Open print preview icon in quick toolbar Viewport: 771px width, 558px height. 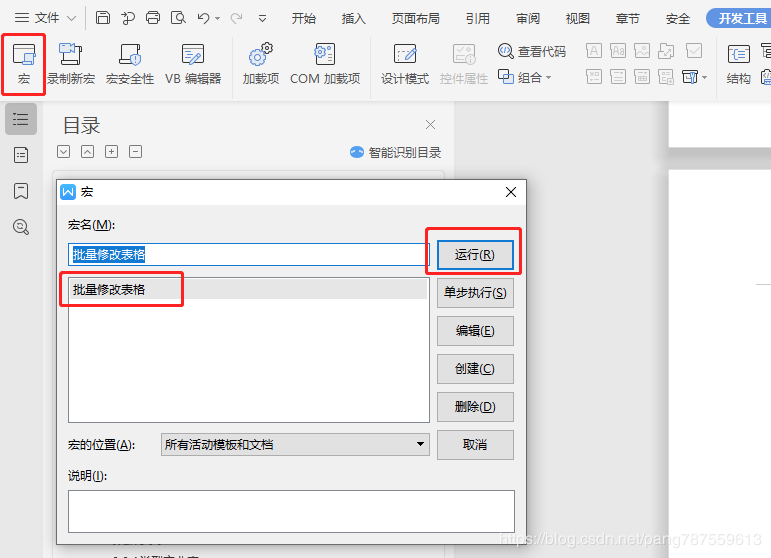point(178,18)
